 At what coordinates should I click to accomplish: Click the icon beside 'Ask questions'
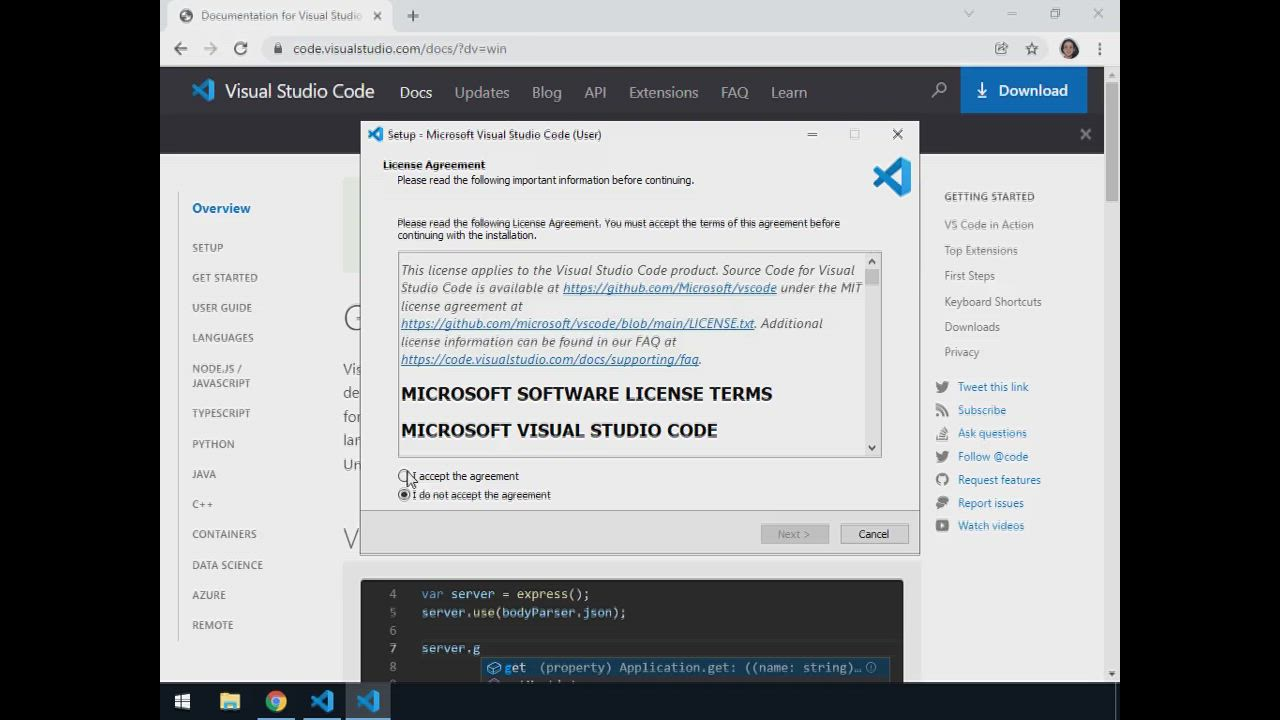[x=942, y=433]
